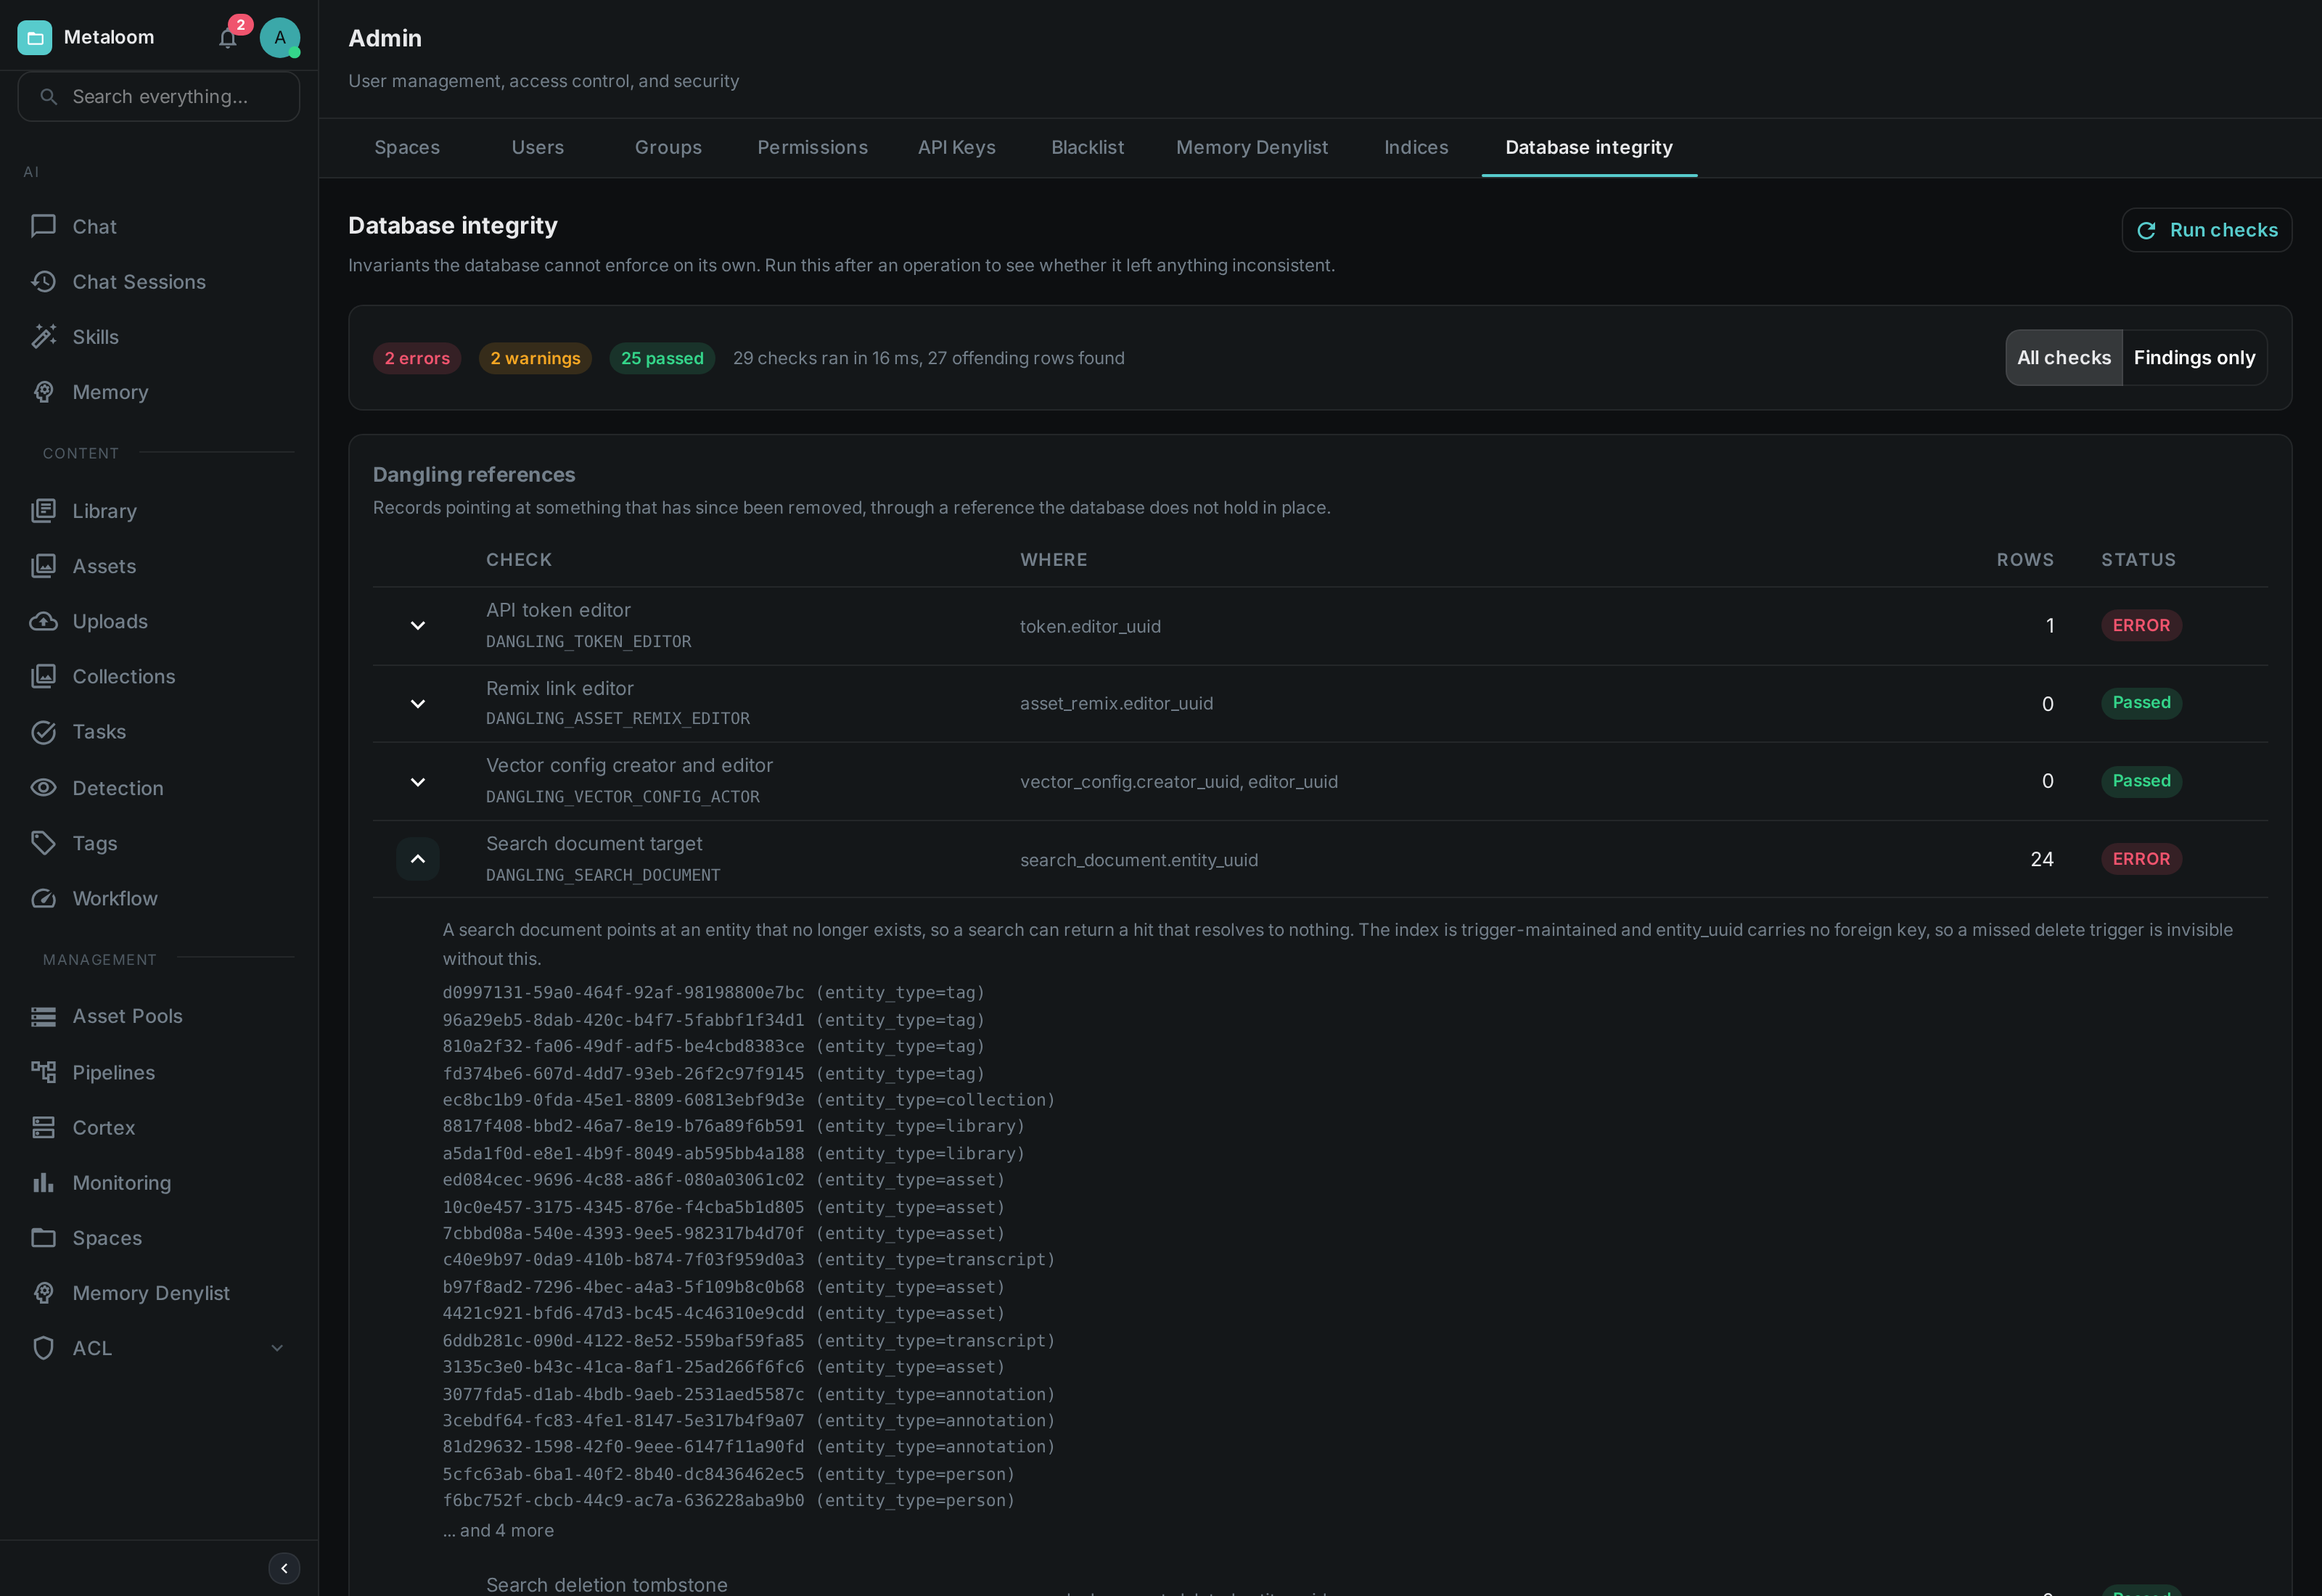This screenshot has width=2322, height=1596.
Task: Click the Memory Denylist sidebar icon
Action: pyautogui.click(x=43, y=1293)
